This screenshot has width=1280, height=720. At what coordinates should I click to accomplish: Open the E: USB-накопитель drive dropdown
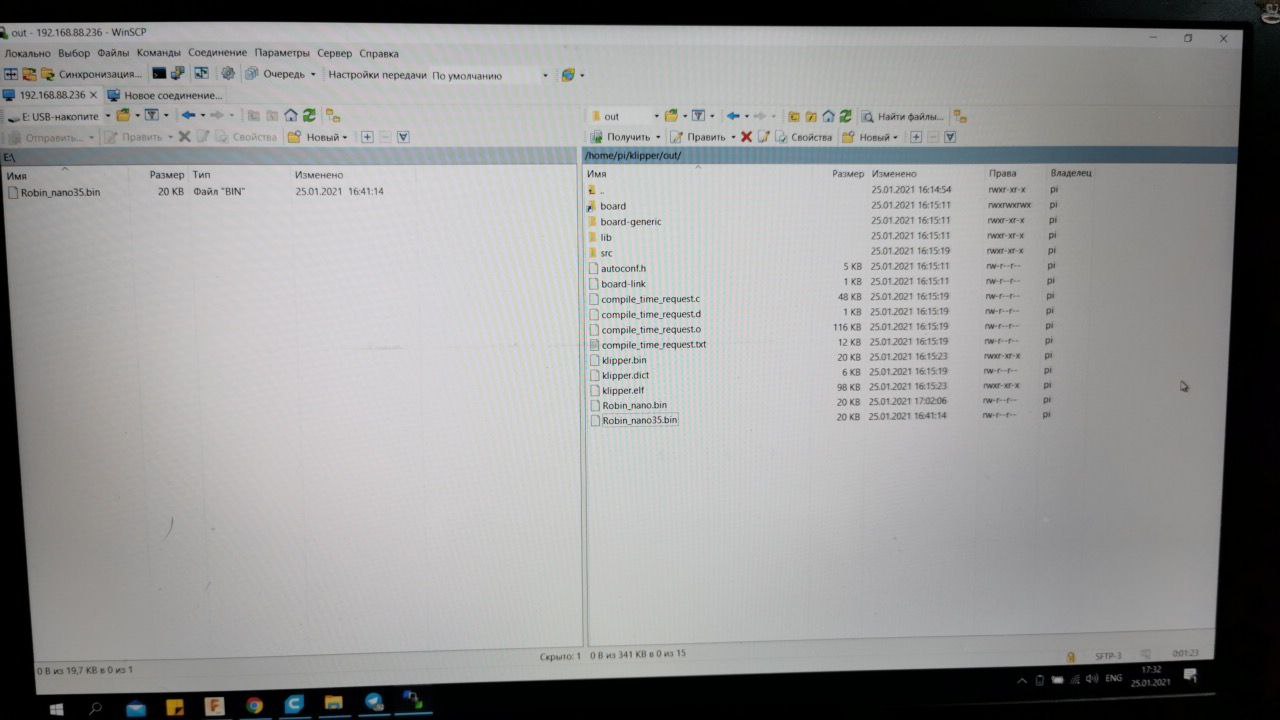tap(58, 116)
